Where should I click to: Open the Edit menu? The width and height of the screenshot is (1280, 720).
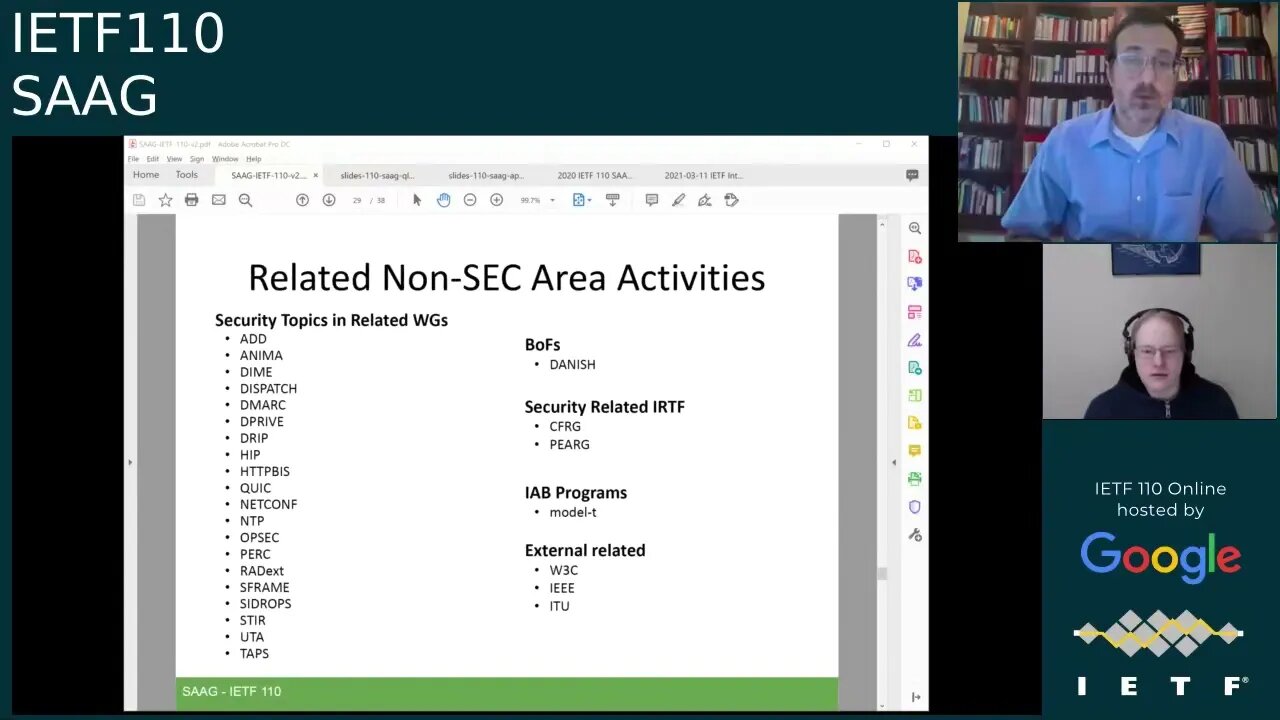[153, 159]
